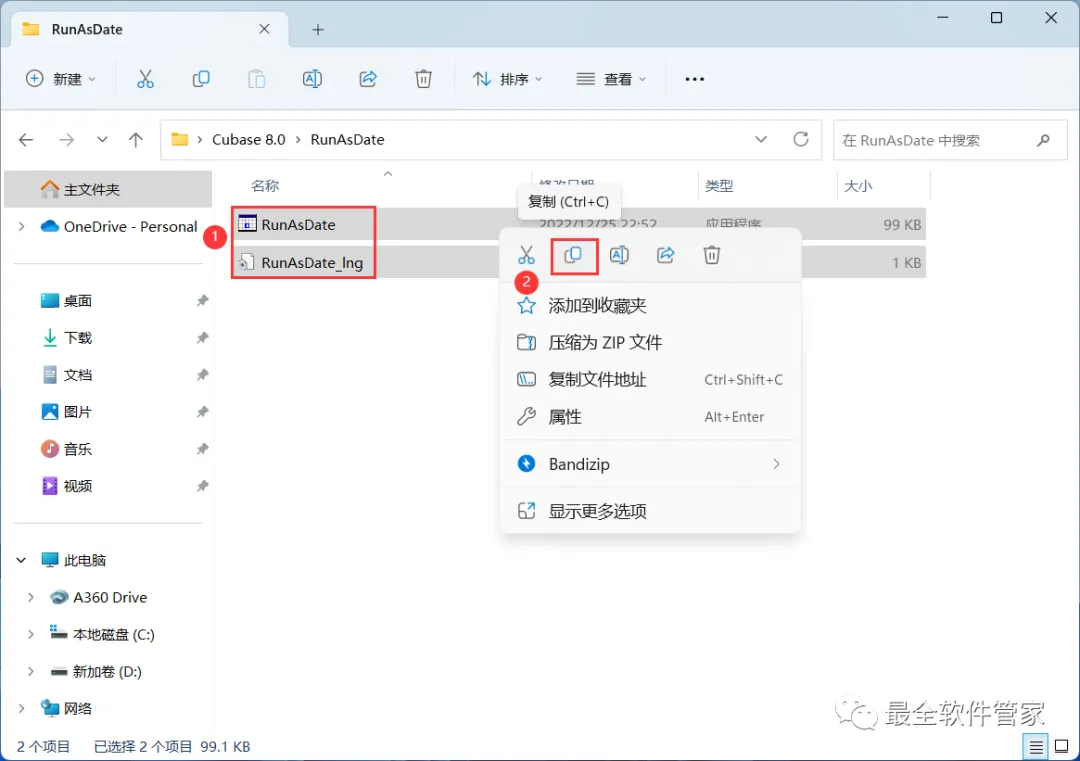Open the 排序 sort dropdown

pyautogui.click(x=508, y=79)
